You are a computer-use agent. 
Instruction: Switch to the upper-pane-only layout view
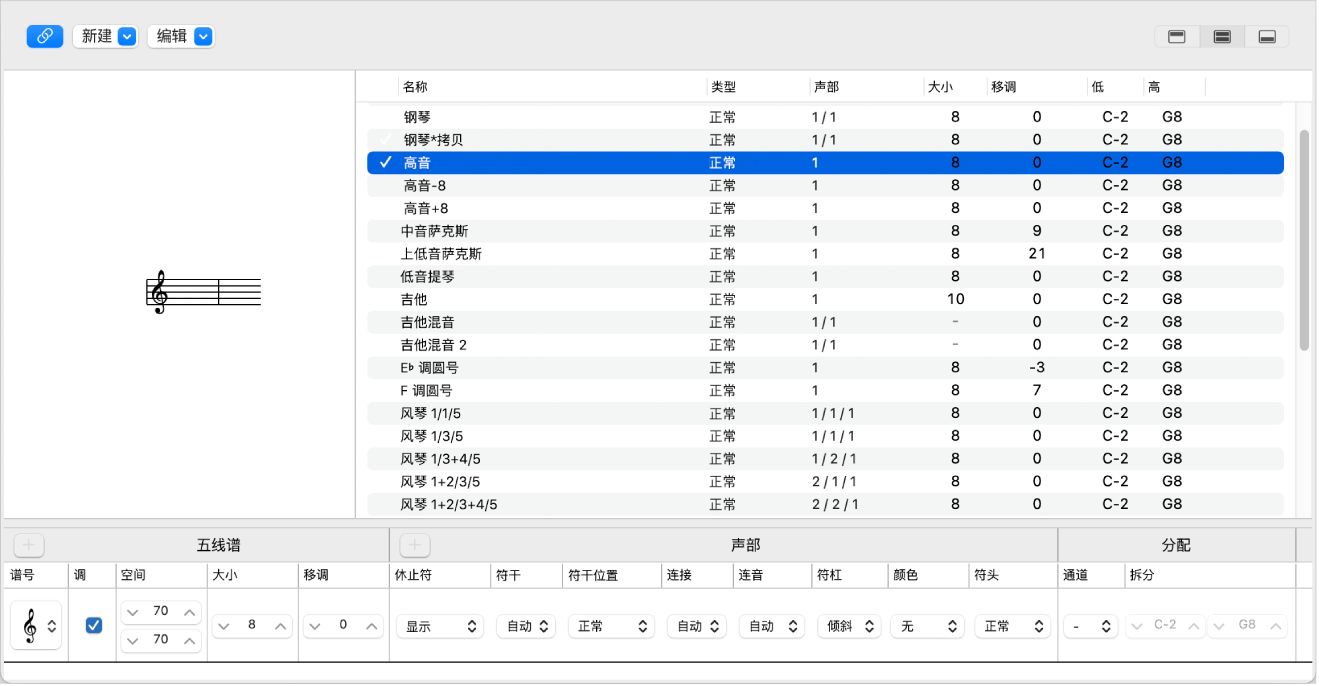tap(1176, 35)
